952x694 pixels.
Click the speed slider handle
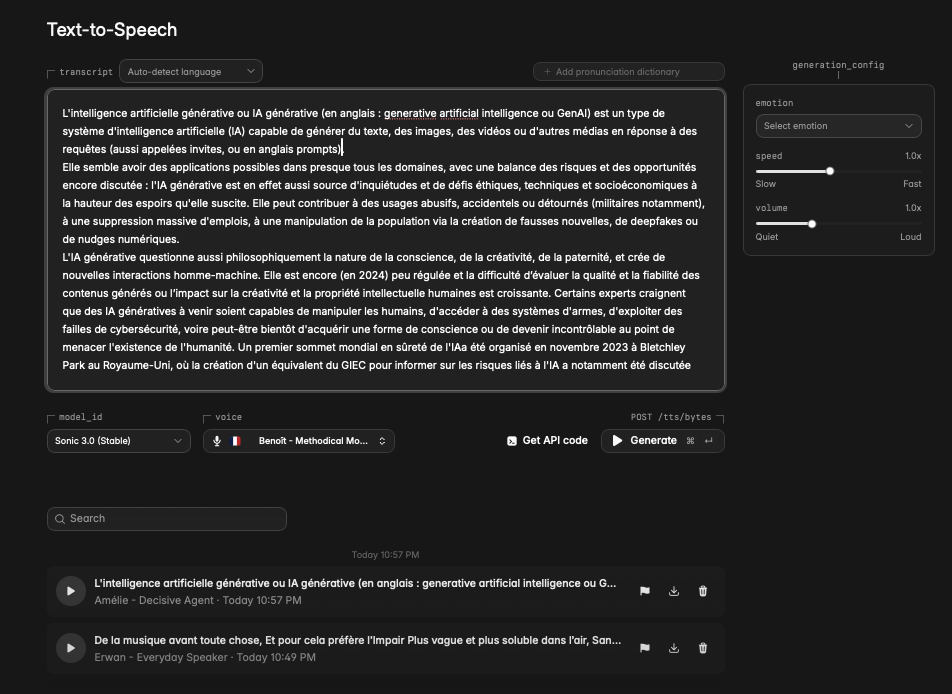click(830, 171)
